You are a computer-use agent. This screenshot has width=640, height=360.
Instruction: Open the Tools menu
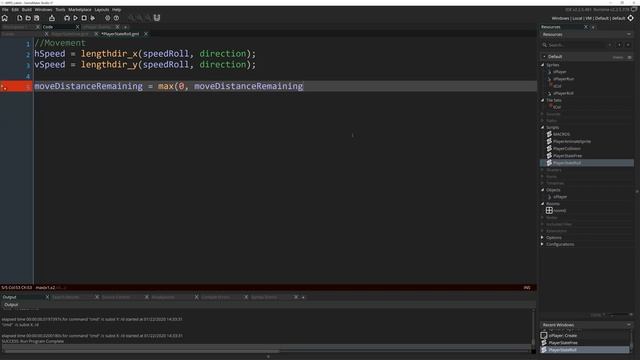pyautogui.click(x=60, y=9)
